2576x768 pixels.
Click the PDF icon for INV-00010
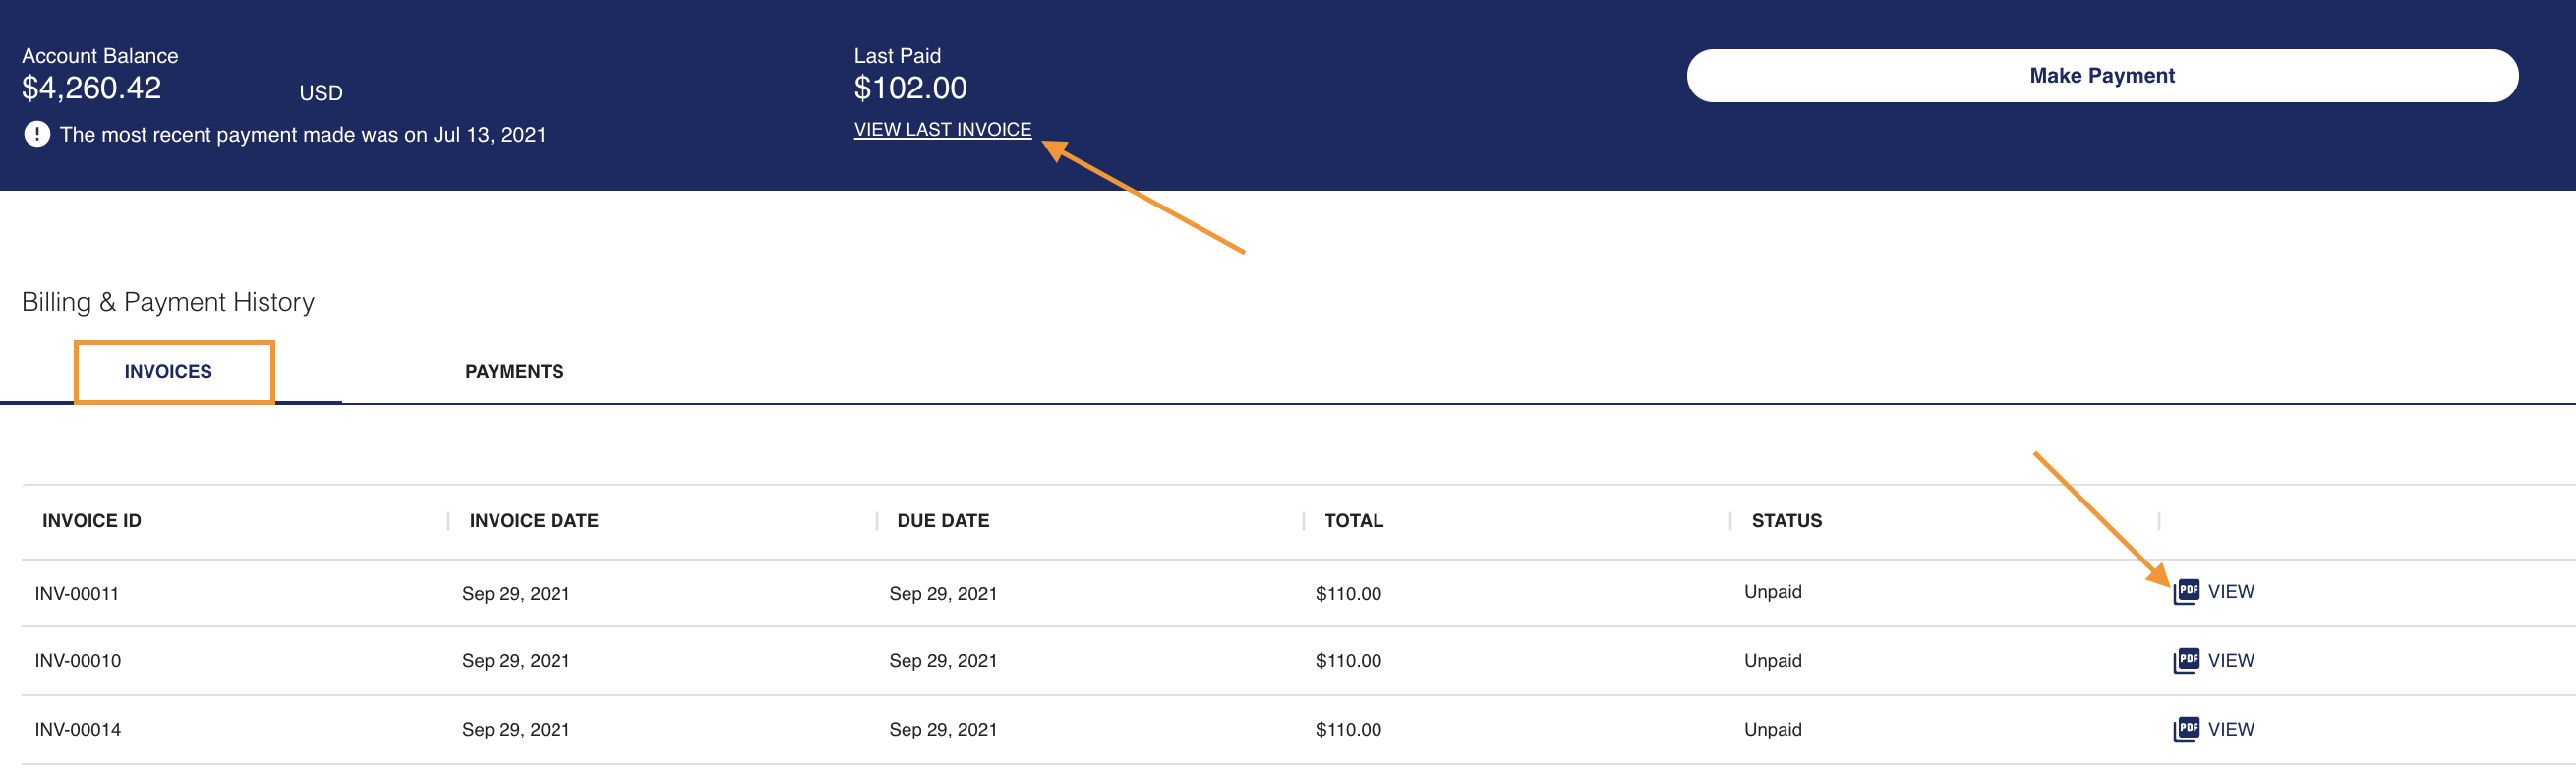(x=2186, y=661)
